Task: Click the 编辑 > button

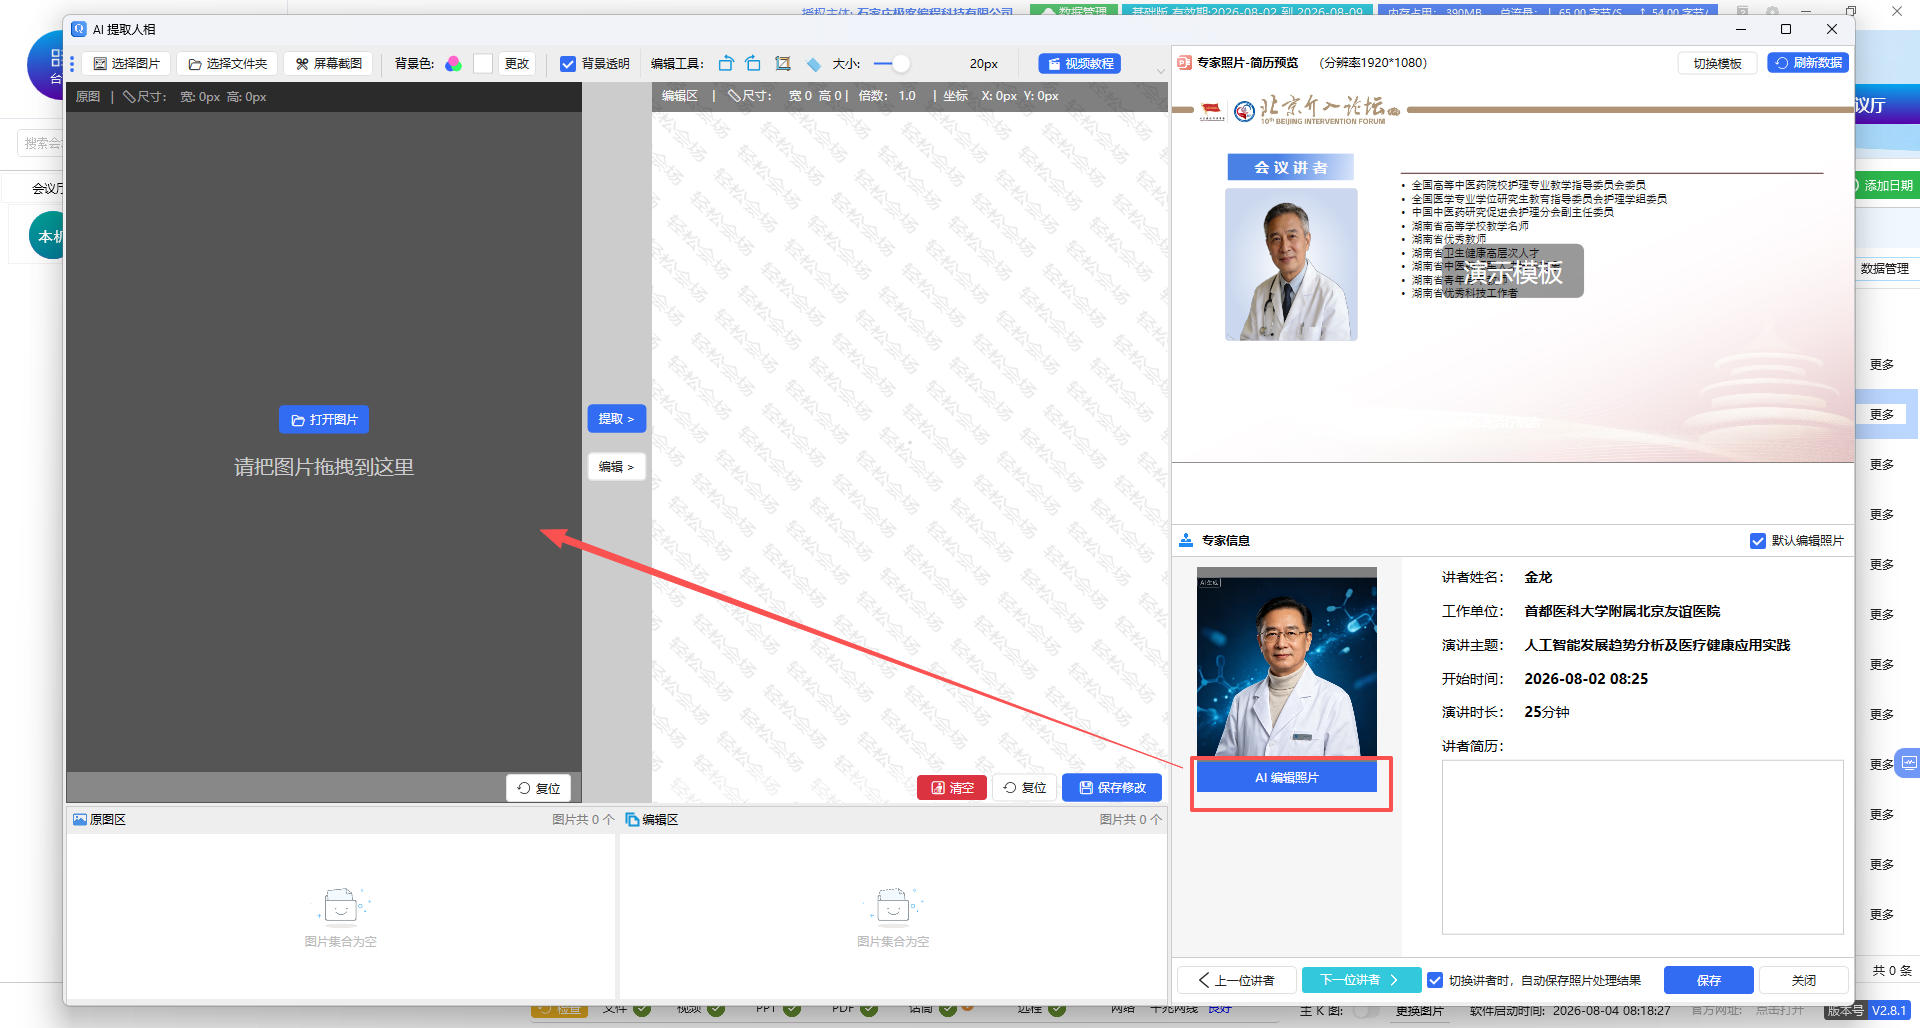Action: tap(616, 467)
